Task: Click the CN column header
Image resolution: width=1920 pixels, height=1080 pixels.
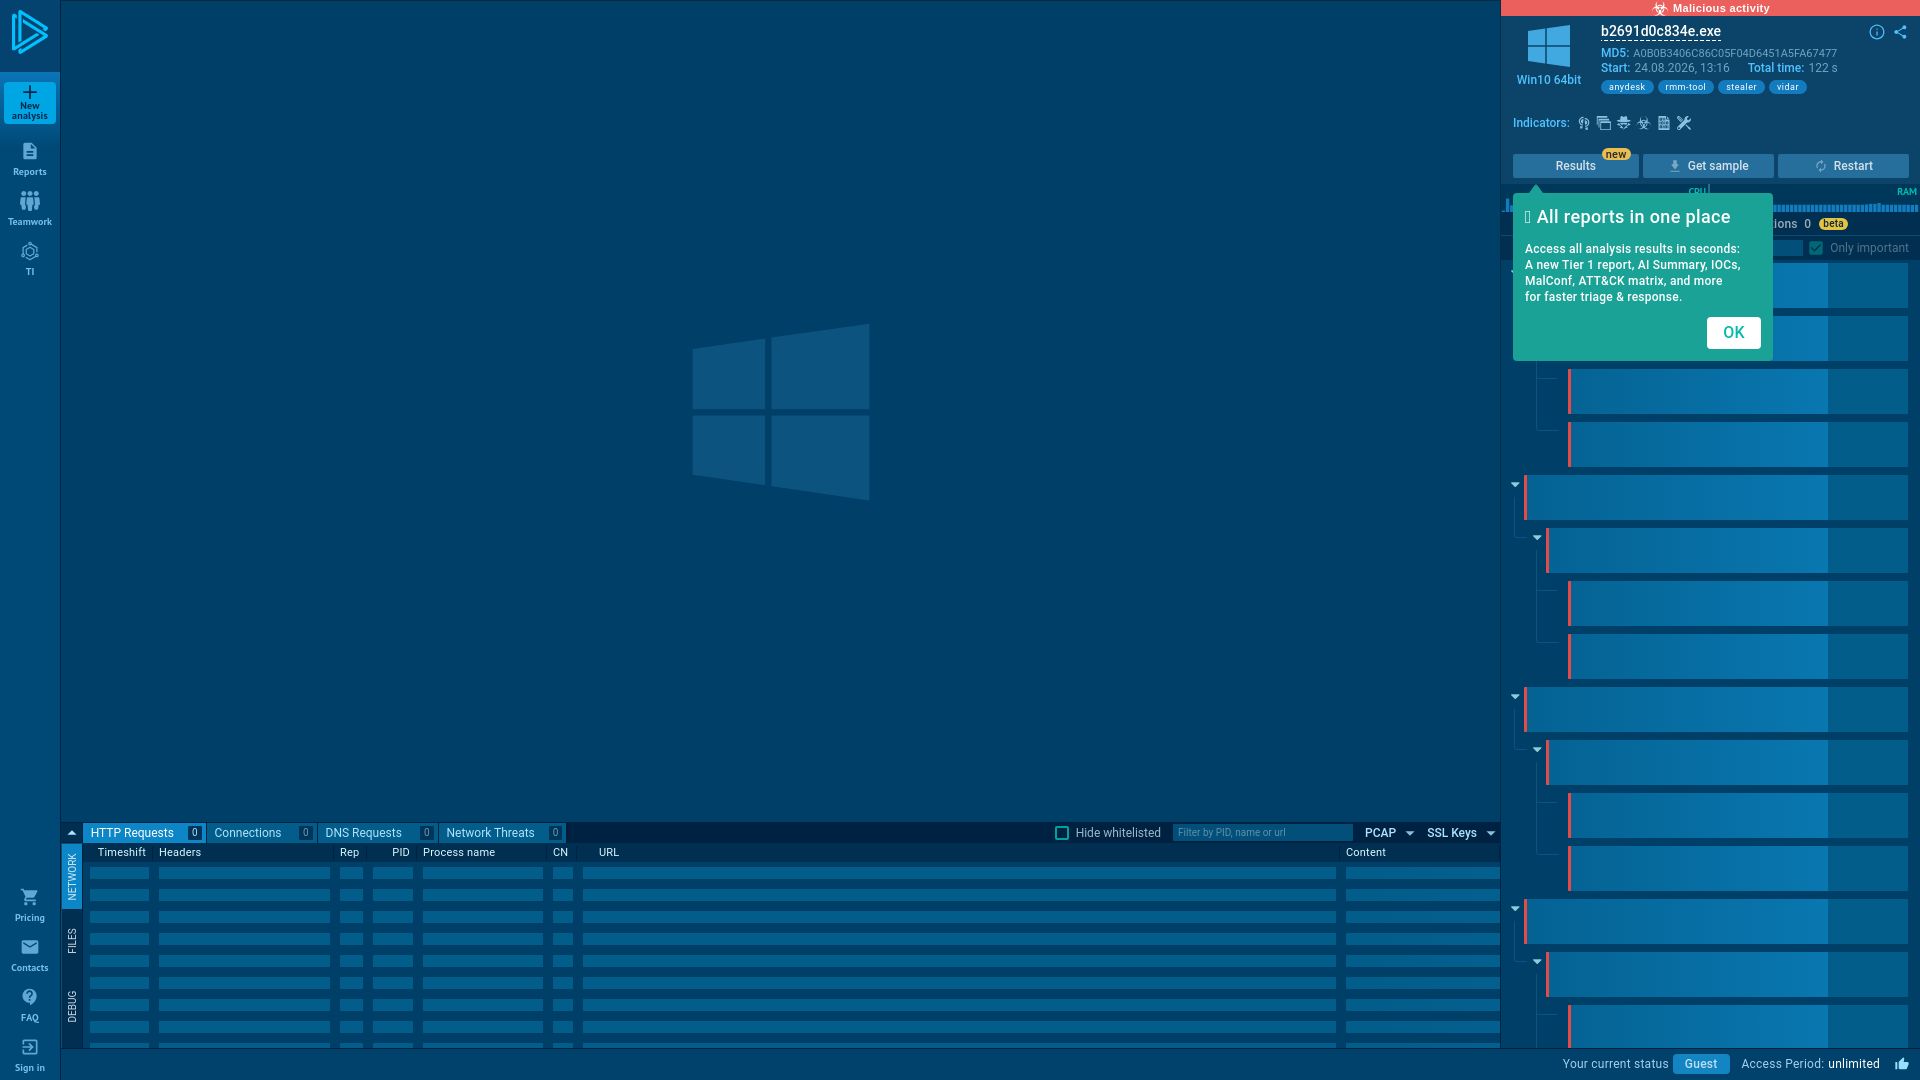Action: [x=560, y=853]
